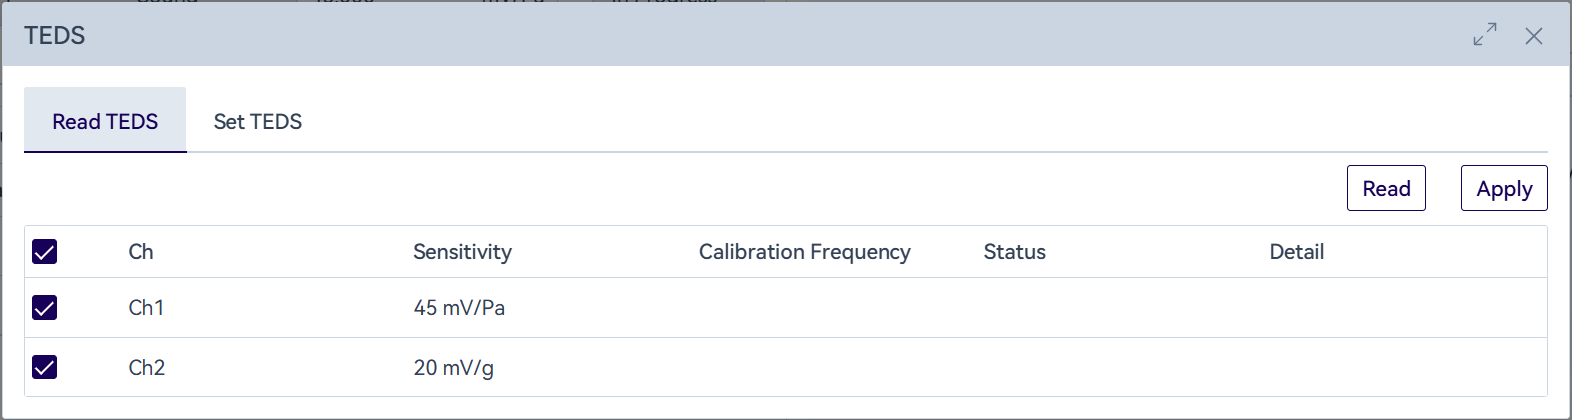The width and height of the screenshot is (1572, 420).
Task: Open the Set TEDS tab
Action: click(x=257, y=121)
